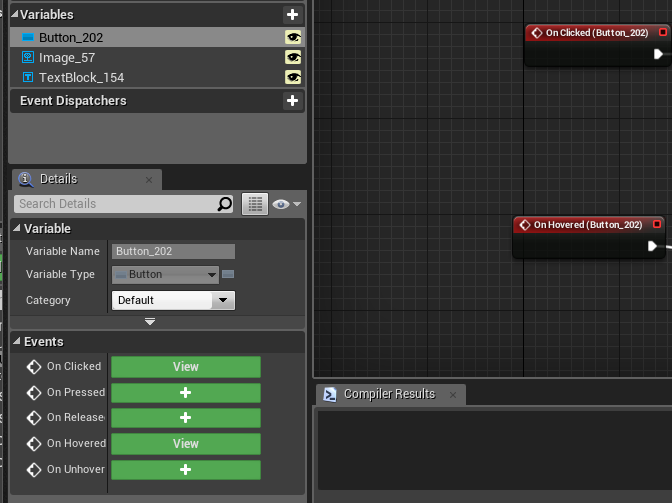The height and width of the screenshot is (503, 672).
Task: Click the container type icon beside Variable Type
Action: point(228,274)
